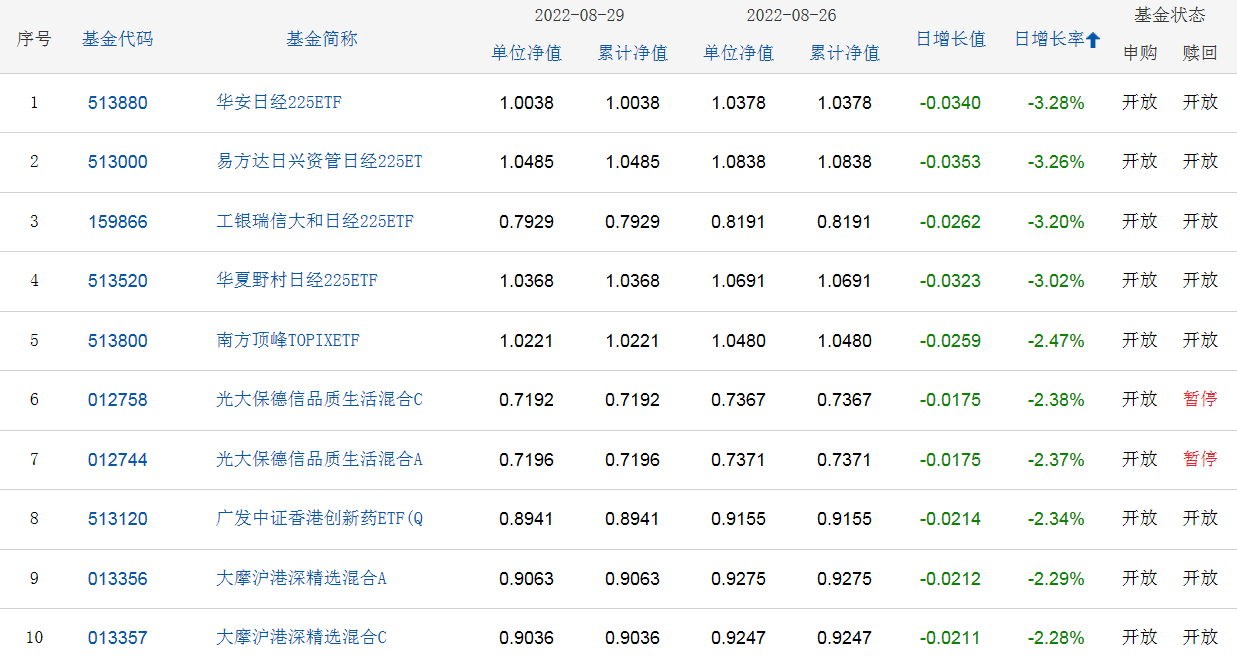Image resolution: width=1237 pixels, height=666 pixels.
Task: Open 光大保德信品质生活混合C fund page
Action: [x=319, y=400]
